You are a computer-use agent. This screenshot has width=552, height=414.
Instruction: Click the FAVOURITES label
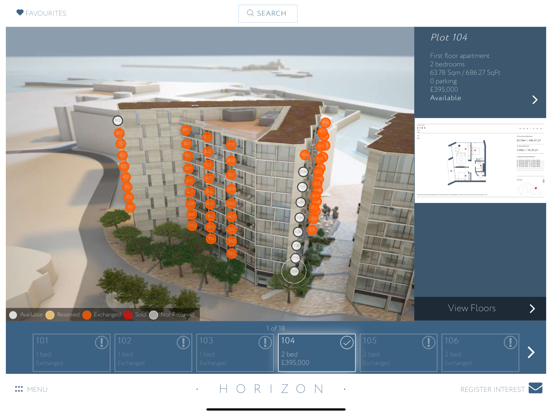(46, 13)
